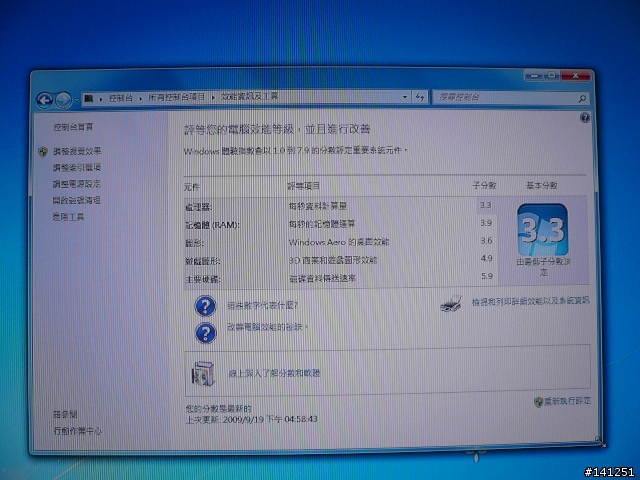
Task: Click the gaming graphics subscore 4.9
Action: (x=487, y=258)
